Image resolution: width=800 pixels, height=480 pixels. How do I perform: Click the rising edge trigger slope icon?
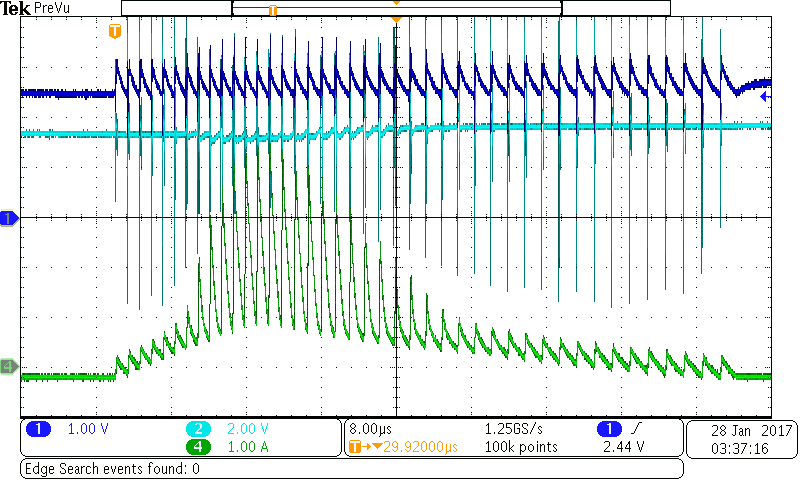(x=637, y=428)
